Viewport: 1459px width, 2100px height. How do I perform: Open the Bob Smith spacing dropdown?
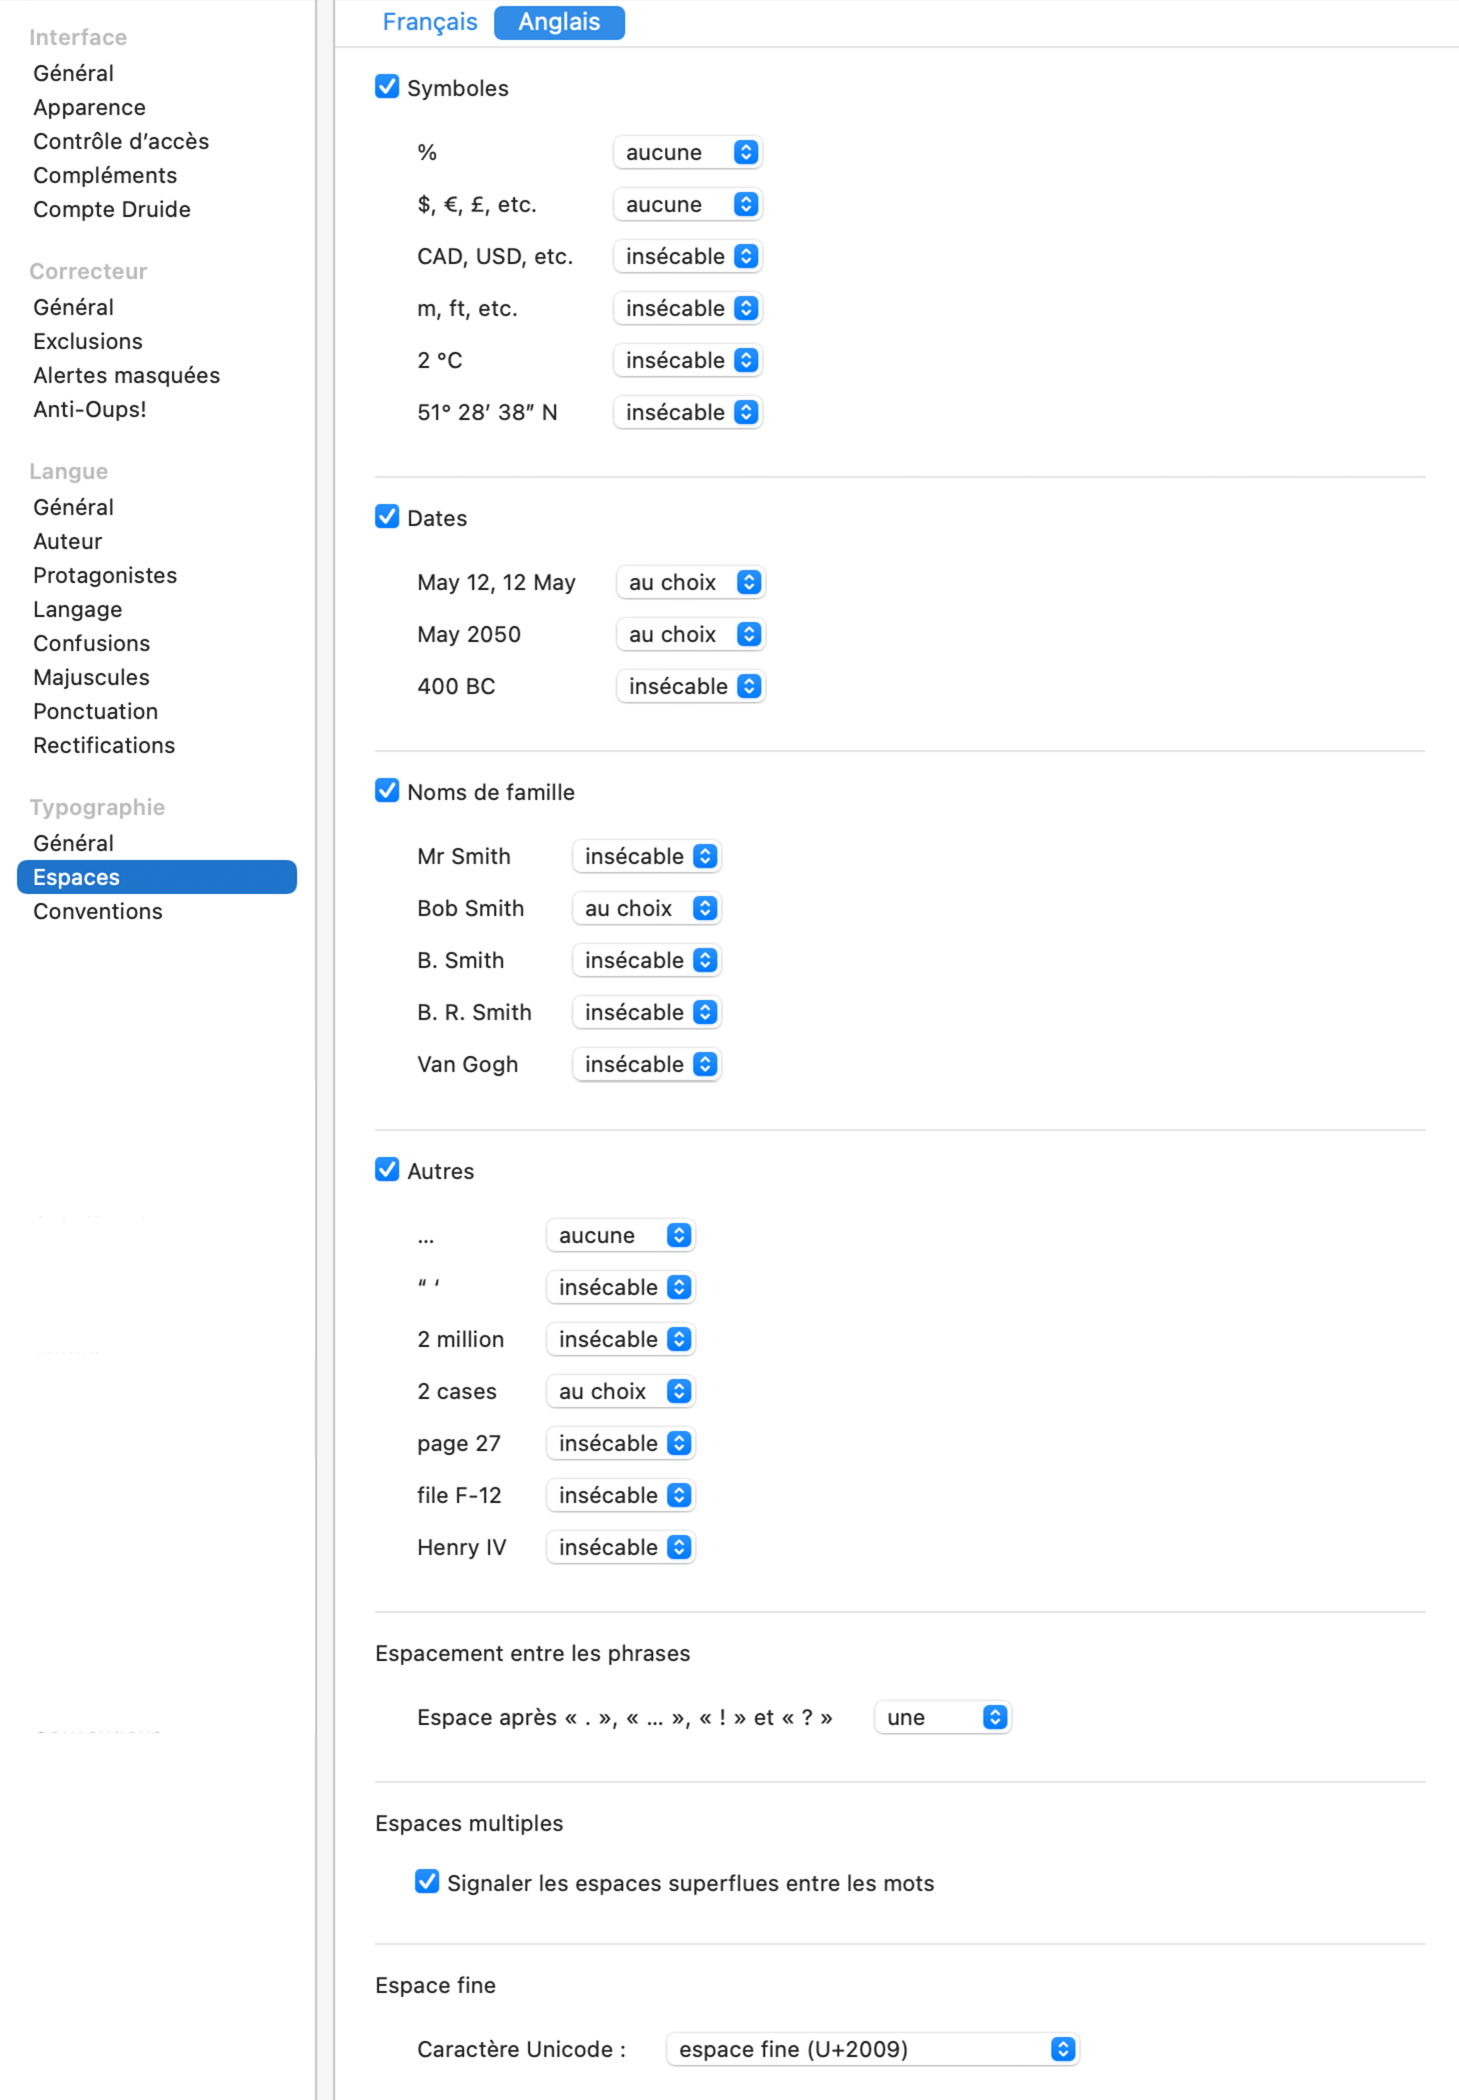tap(647, 908)
